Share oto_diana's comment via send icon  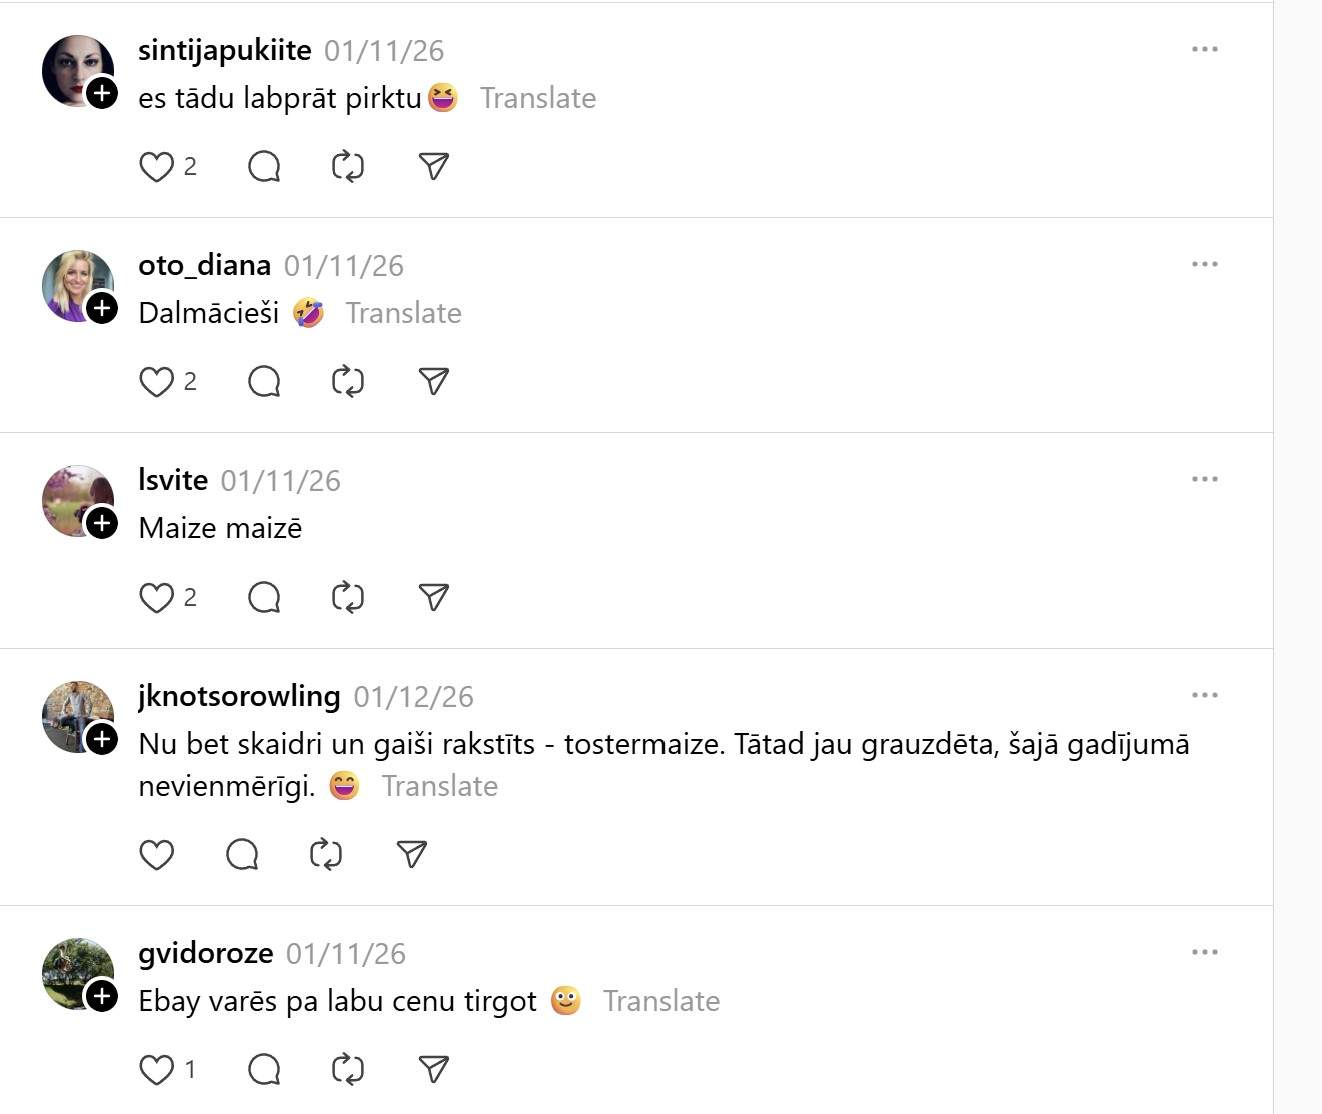point(433,381)
